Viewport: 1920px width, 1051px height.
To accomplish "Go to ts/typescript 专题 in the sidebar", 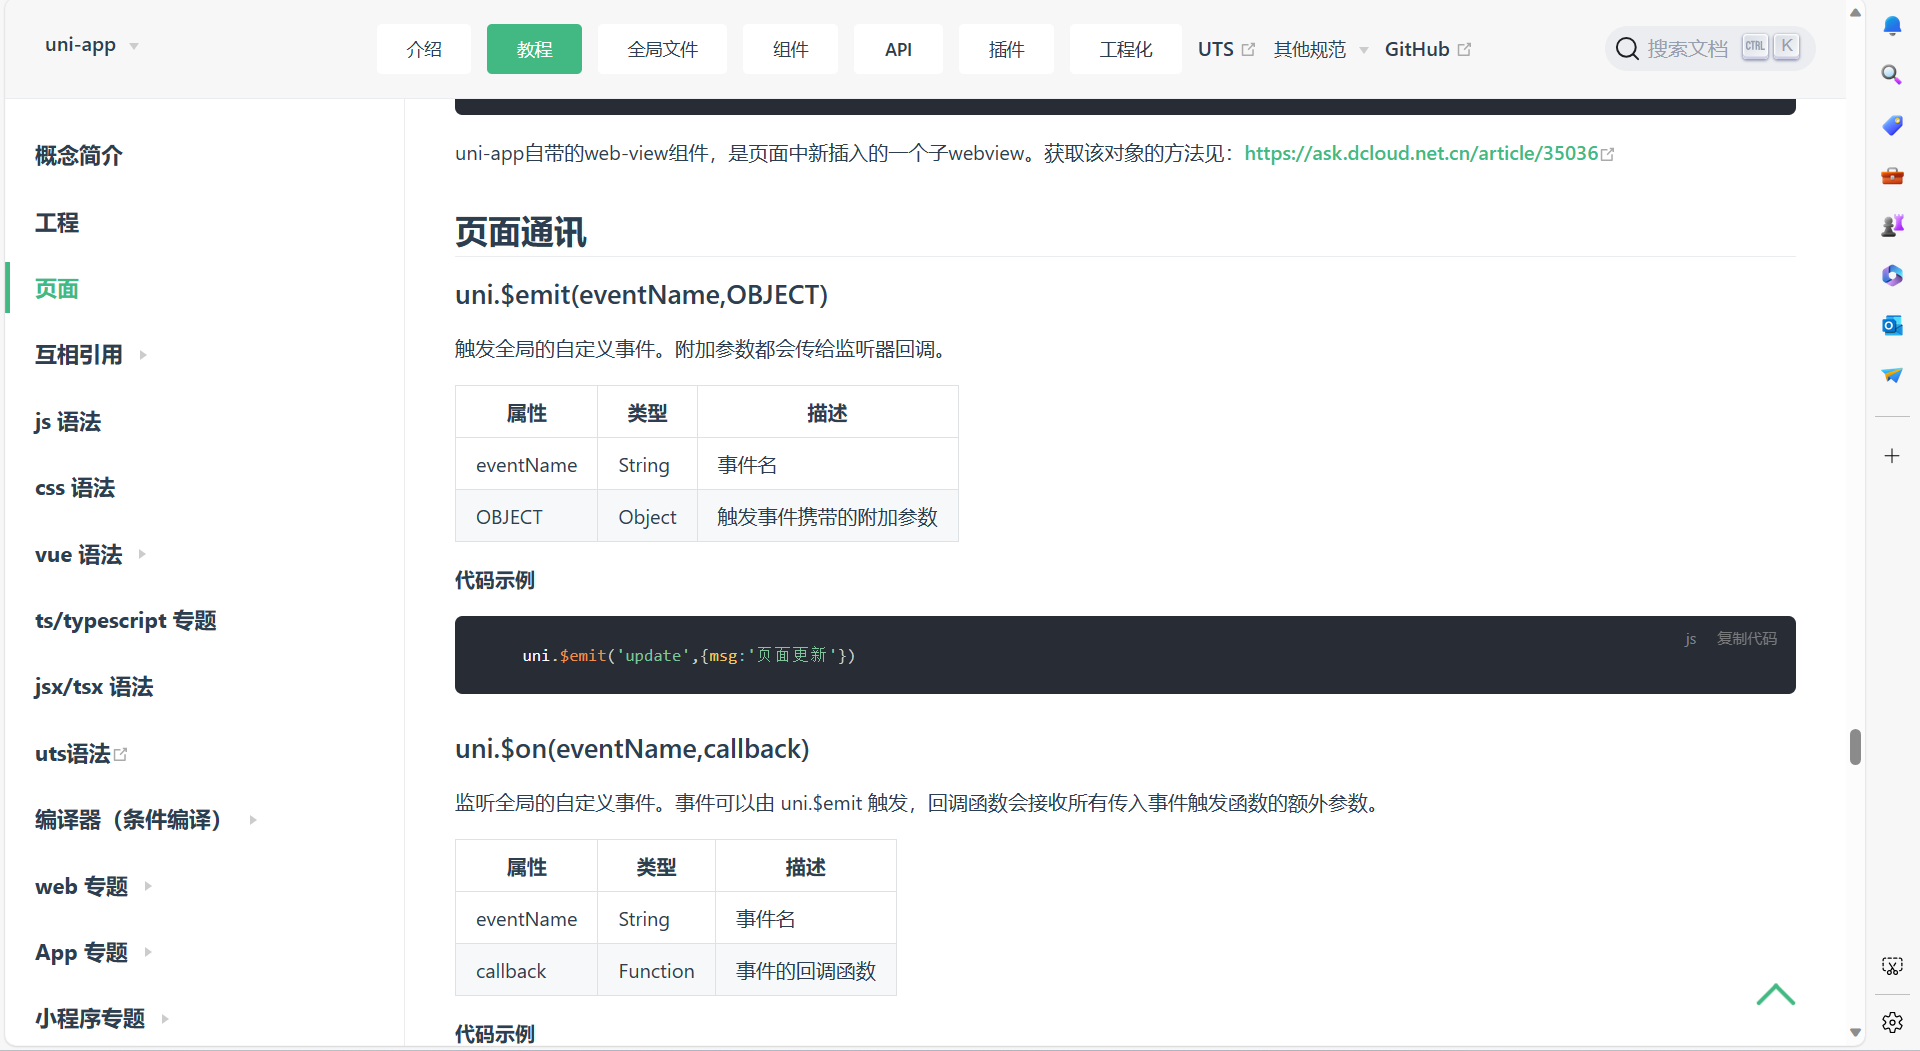I will coord(126,621).
